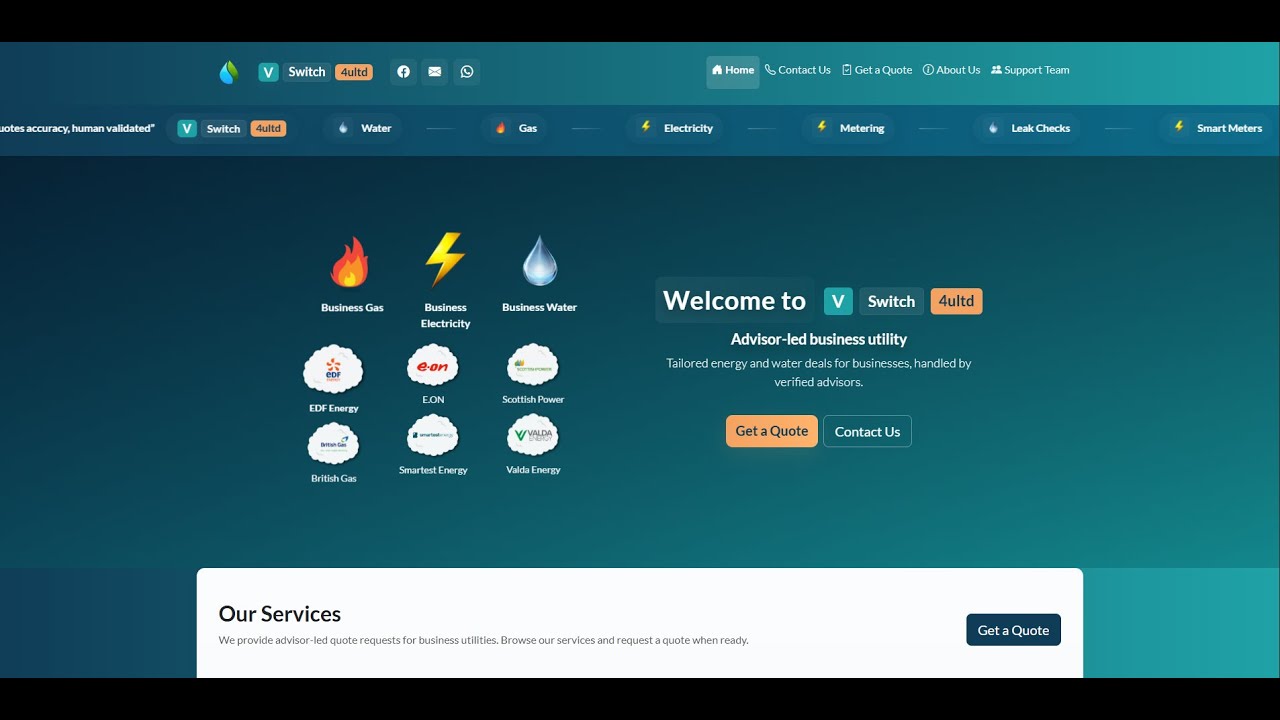
Task: Click the Leak Checks droplet icon in ticker
Action: click(x=993, y=128)
